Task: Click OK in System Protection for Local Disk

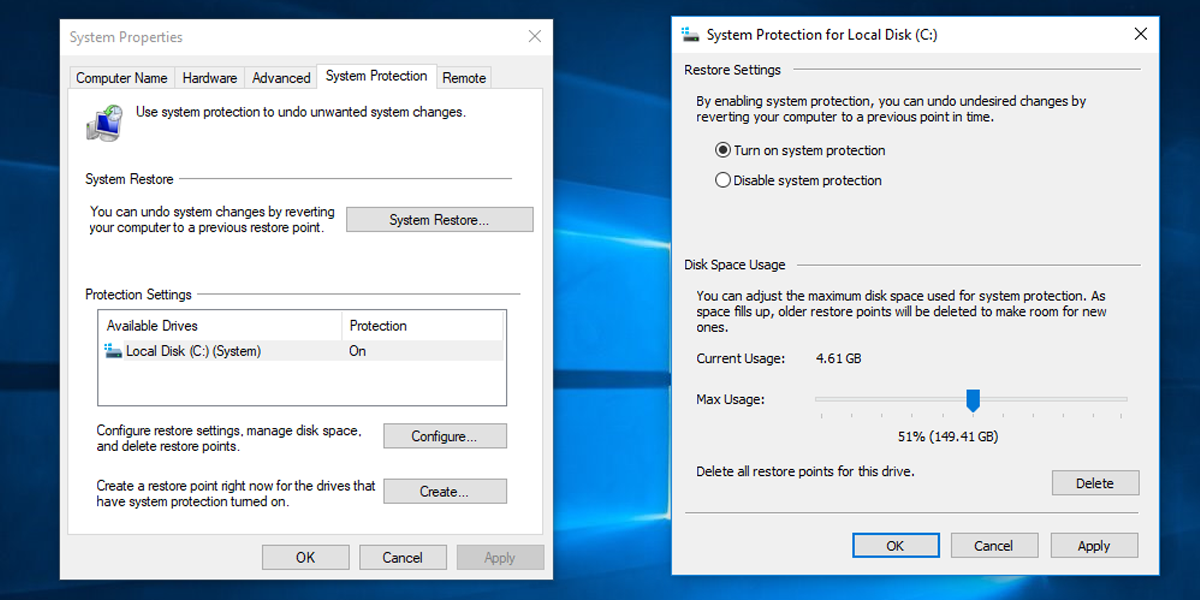Action: pos(895,545)
